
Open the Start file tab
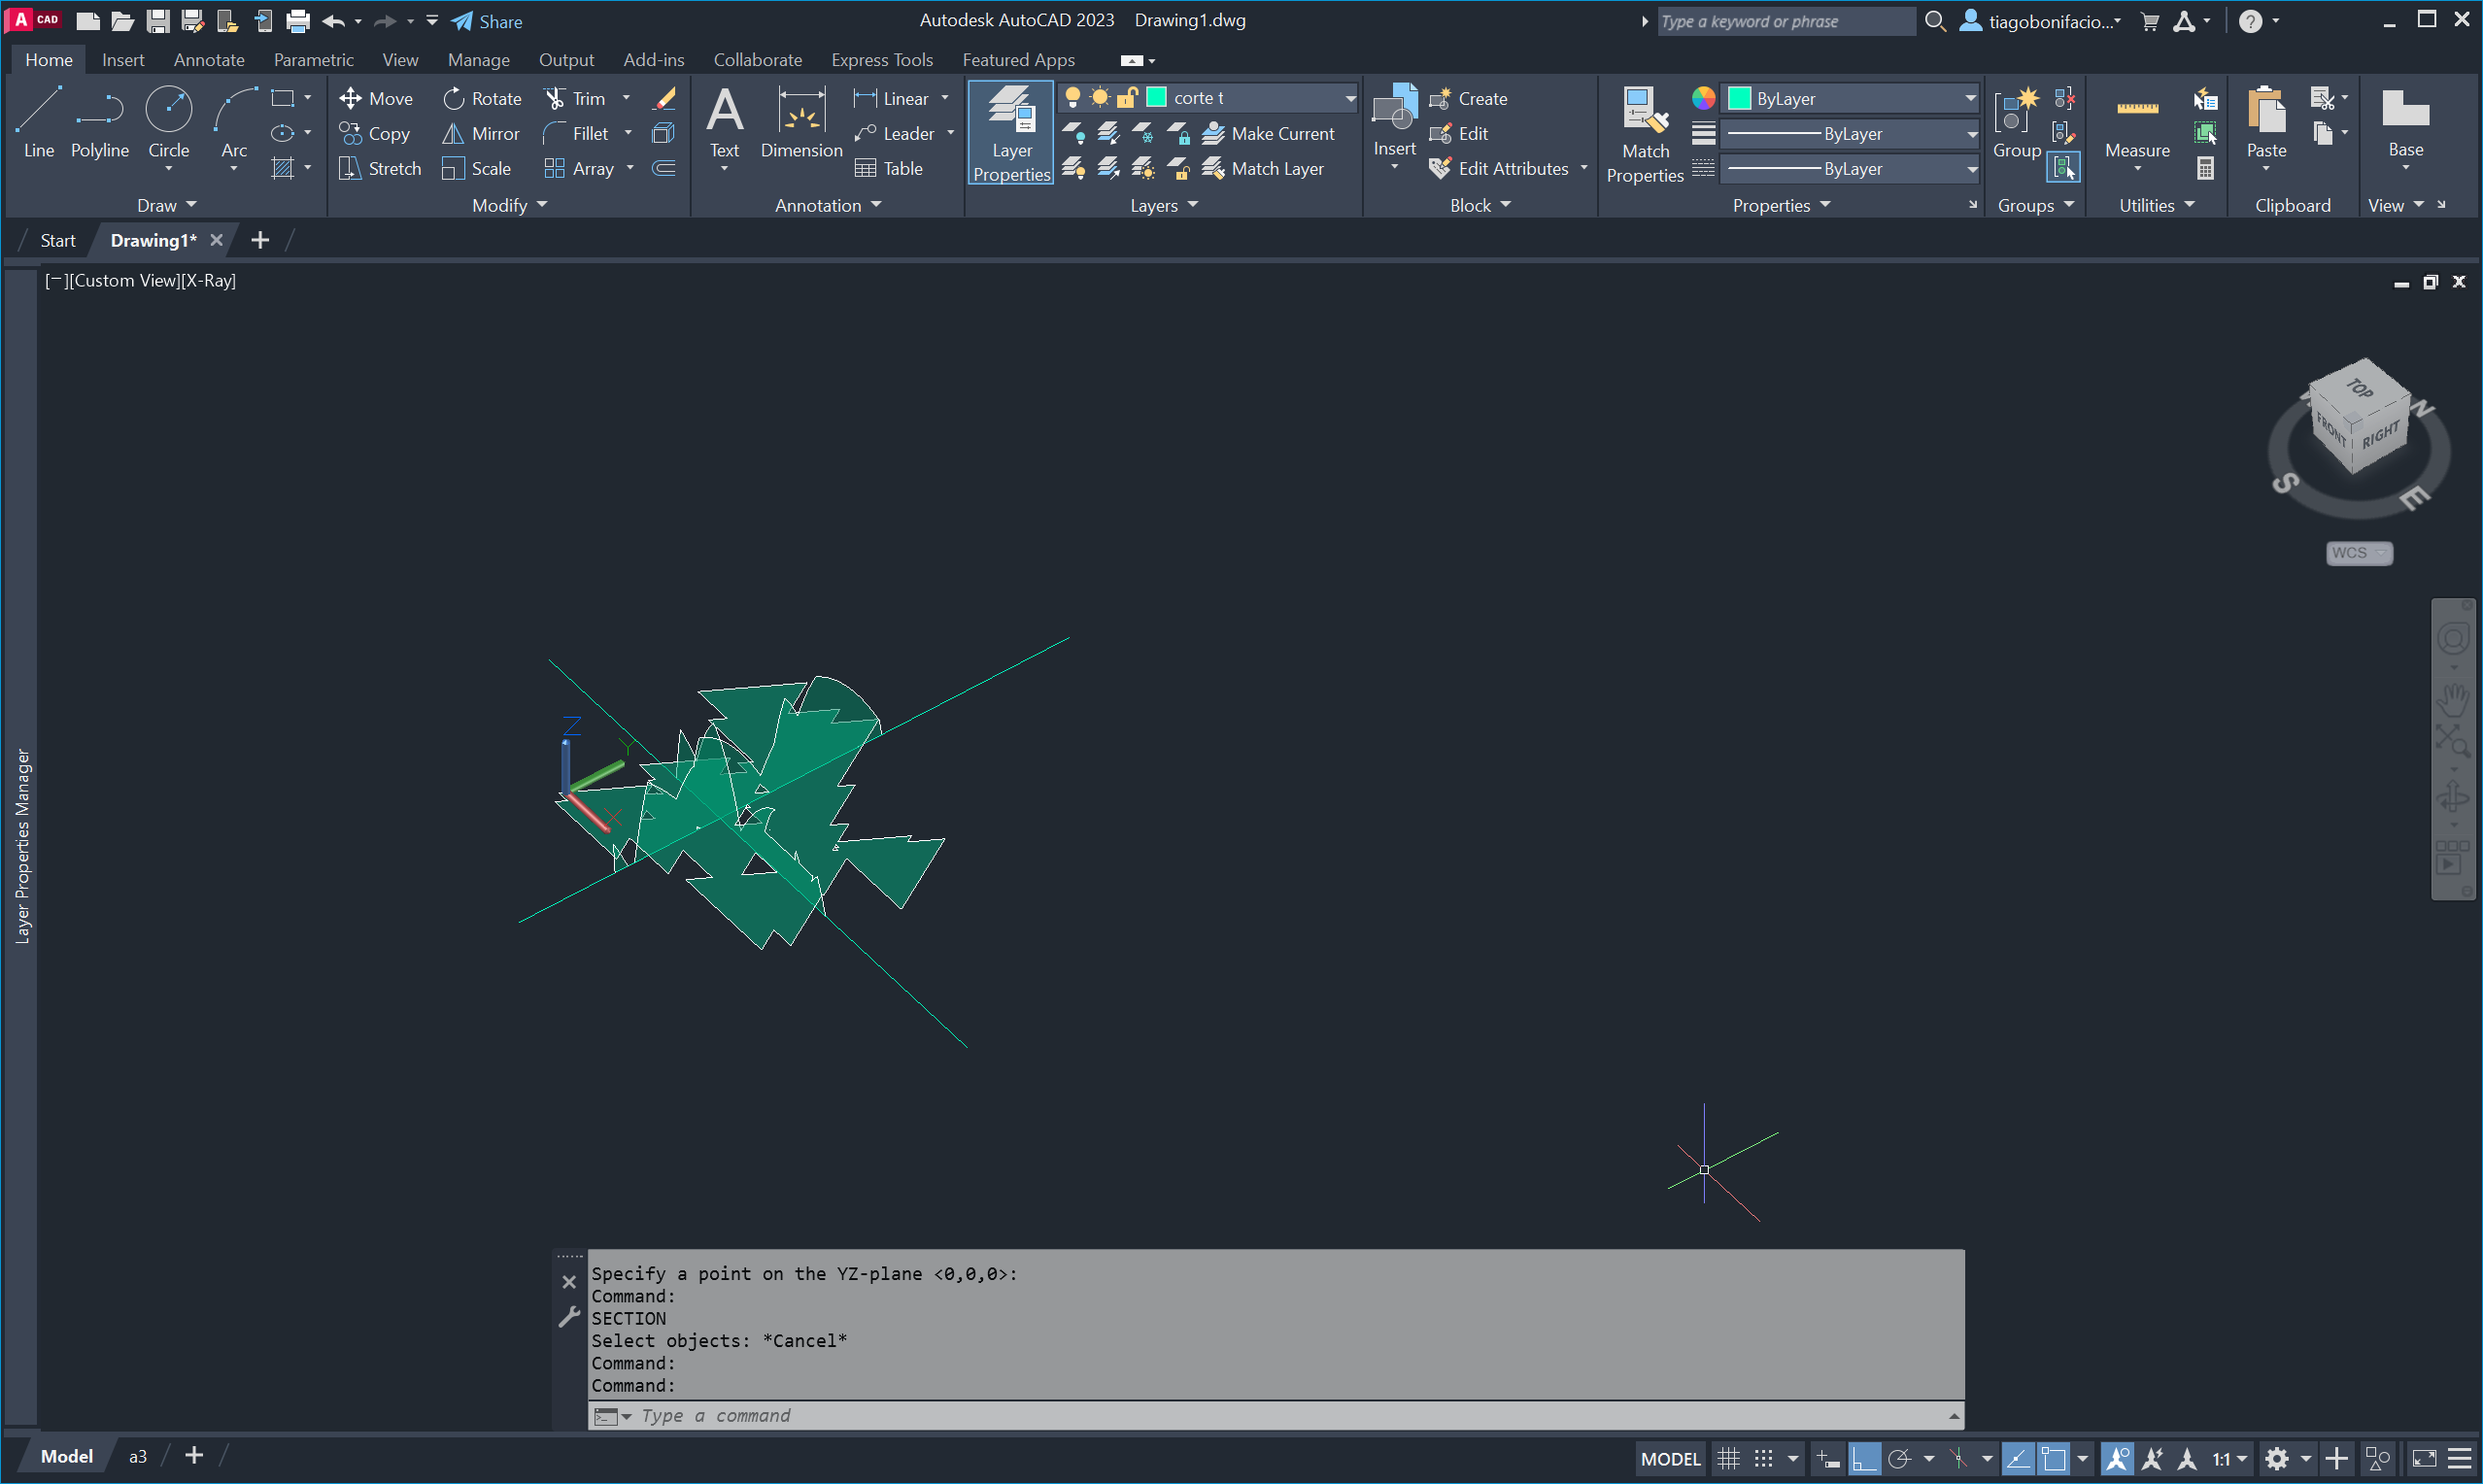tap(57, 240)
